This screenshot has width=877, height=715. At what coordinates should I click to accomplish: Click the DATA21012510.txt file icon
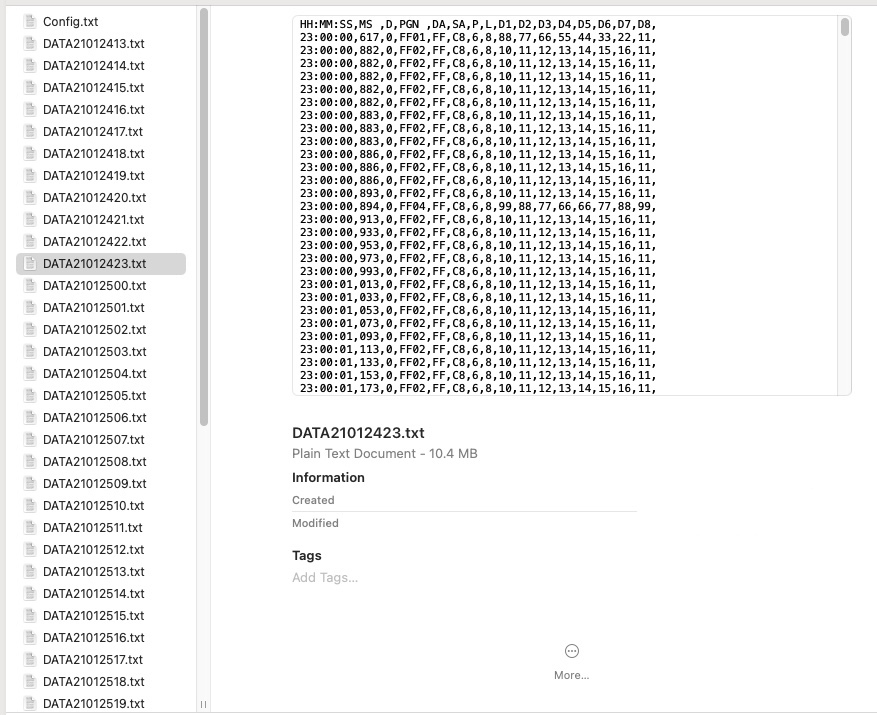point(29,506)
